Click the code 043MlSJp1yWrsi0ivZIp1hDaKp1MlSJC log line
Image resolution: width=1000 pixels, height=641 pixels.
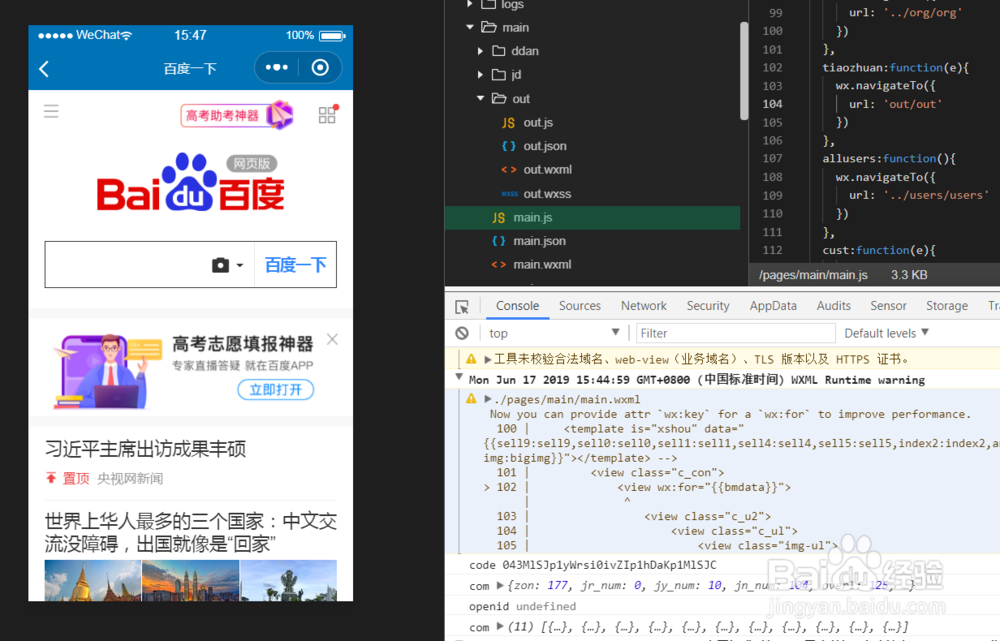click(x=593, y=565)
